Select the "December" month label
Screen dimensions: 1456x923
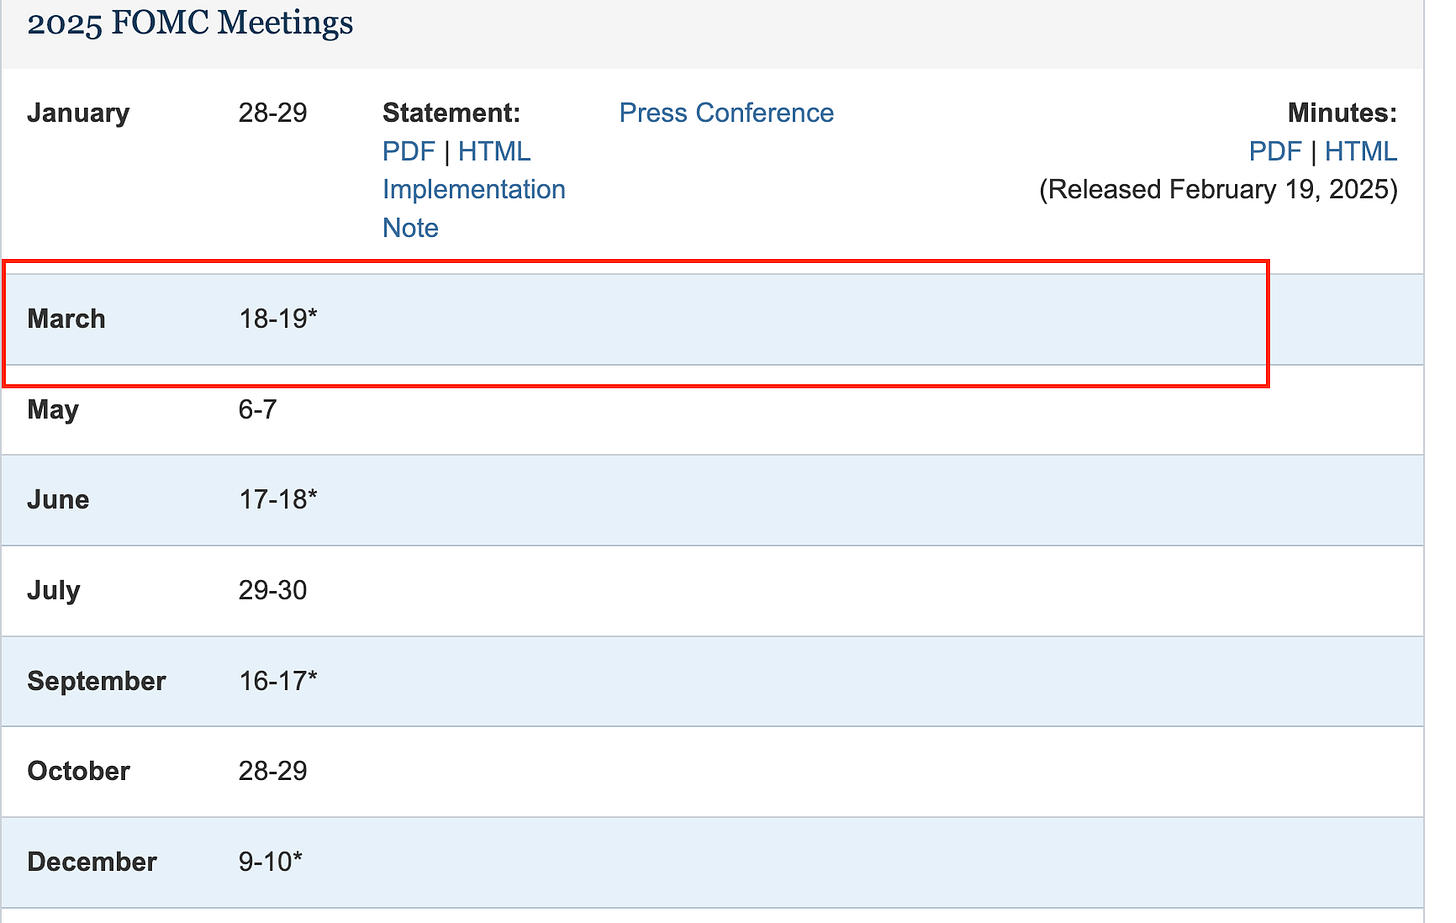[92, 862]
